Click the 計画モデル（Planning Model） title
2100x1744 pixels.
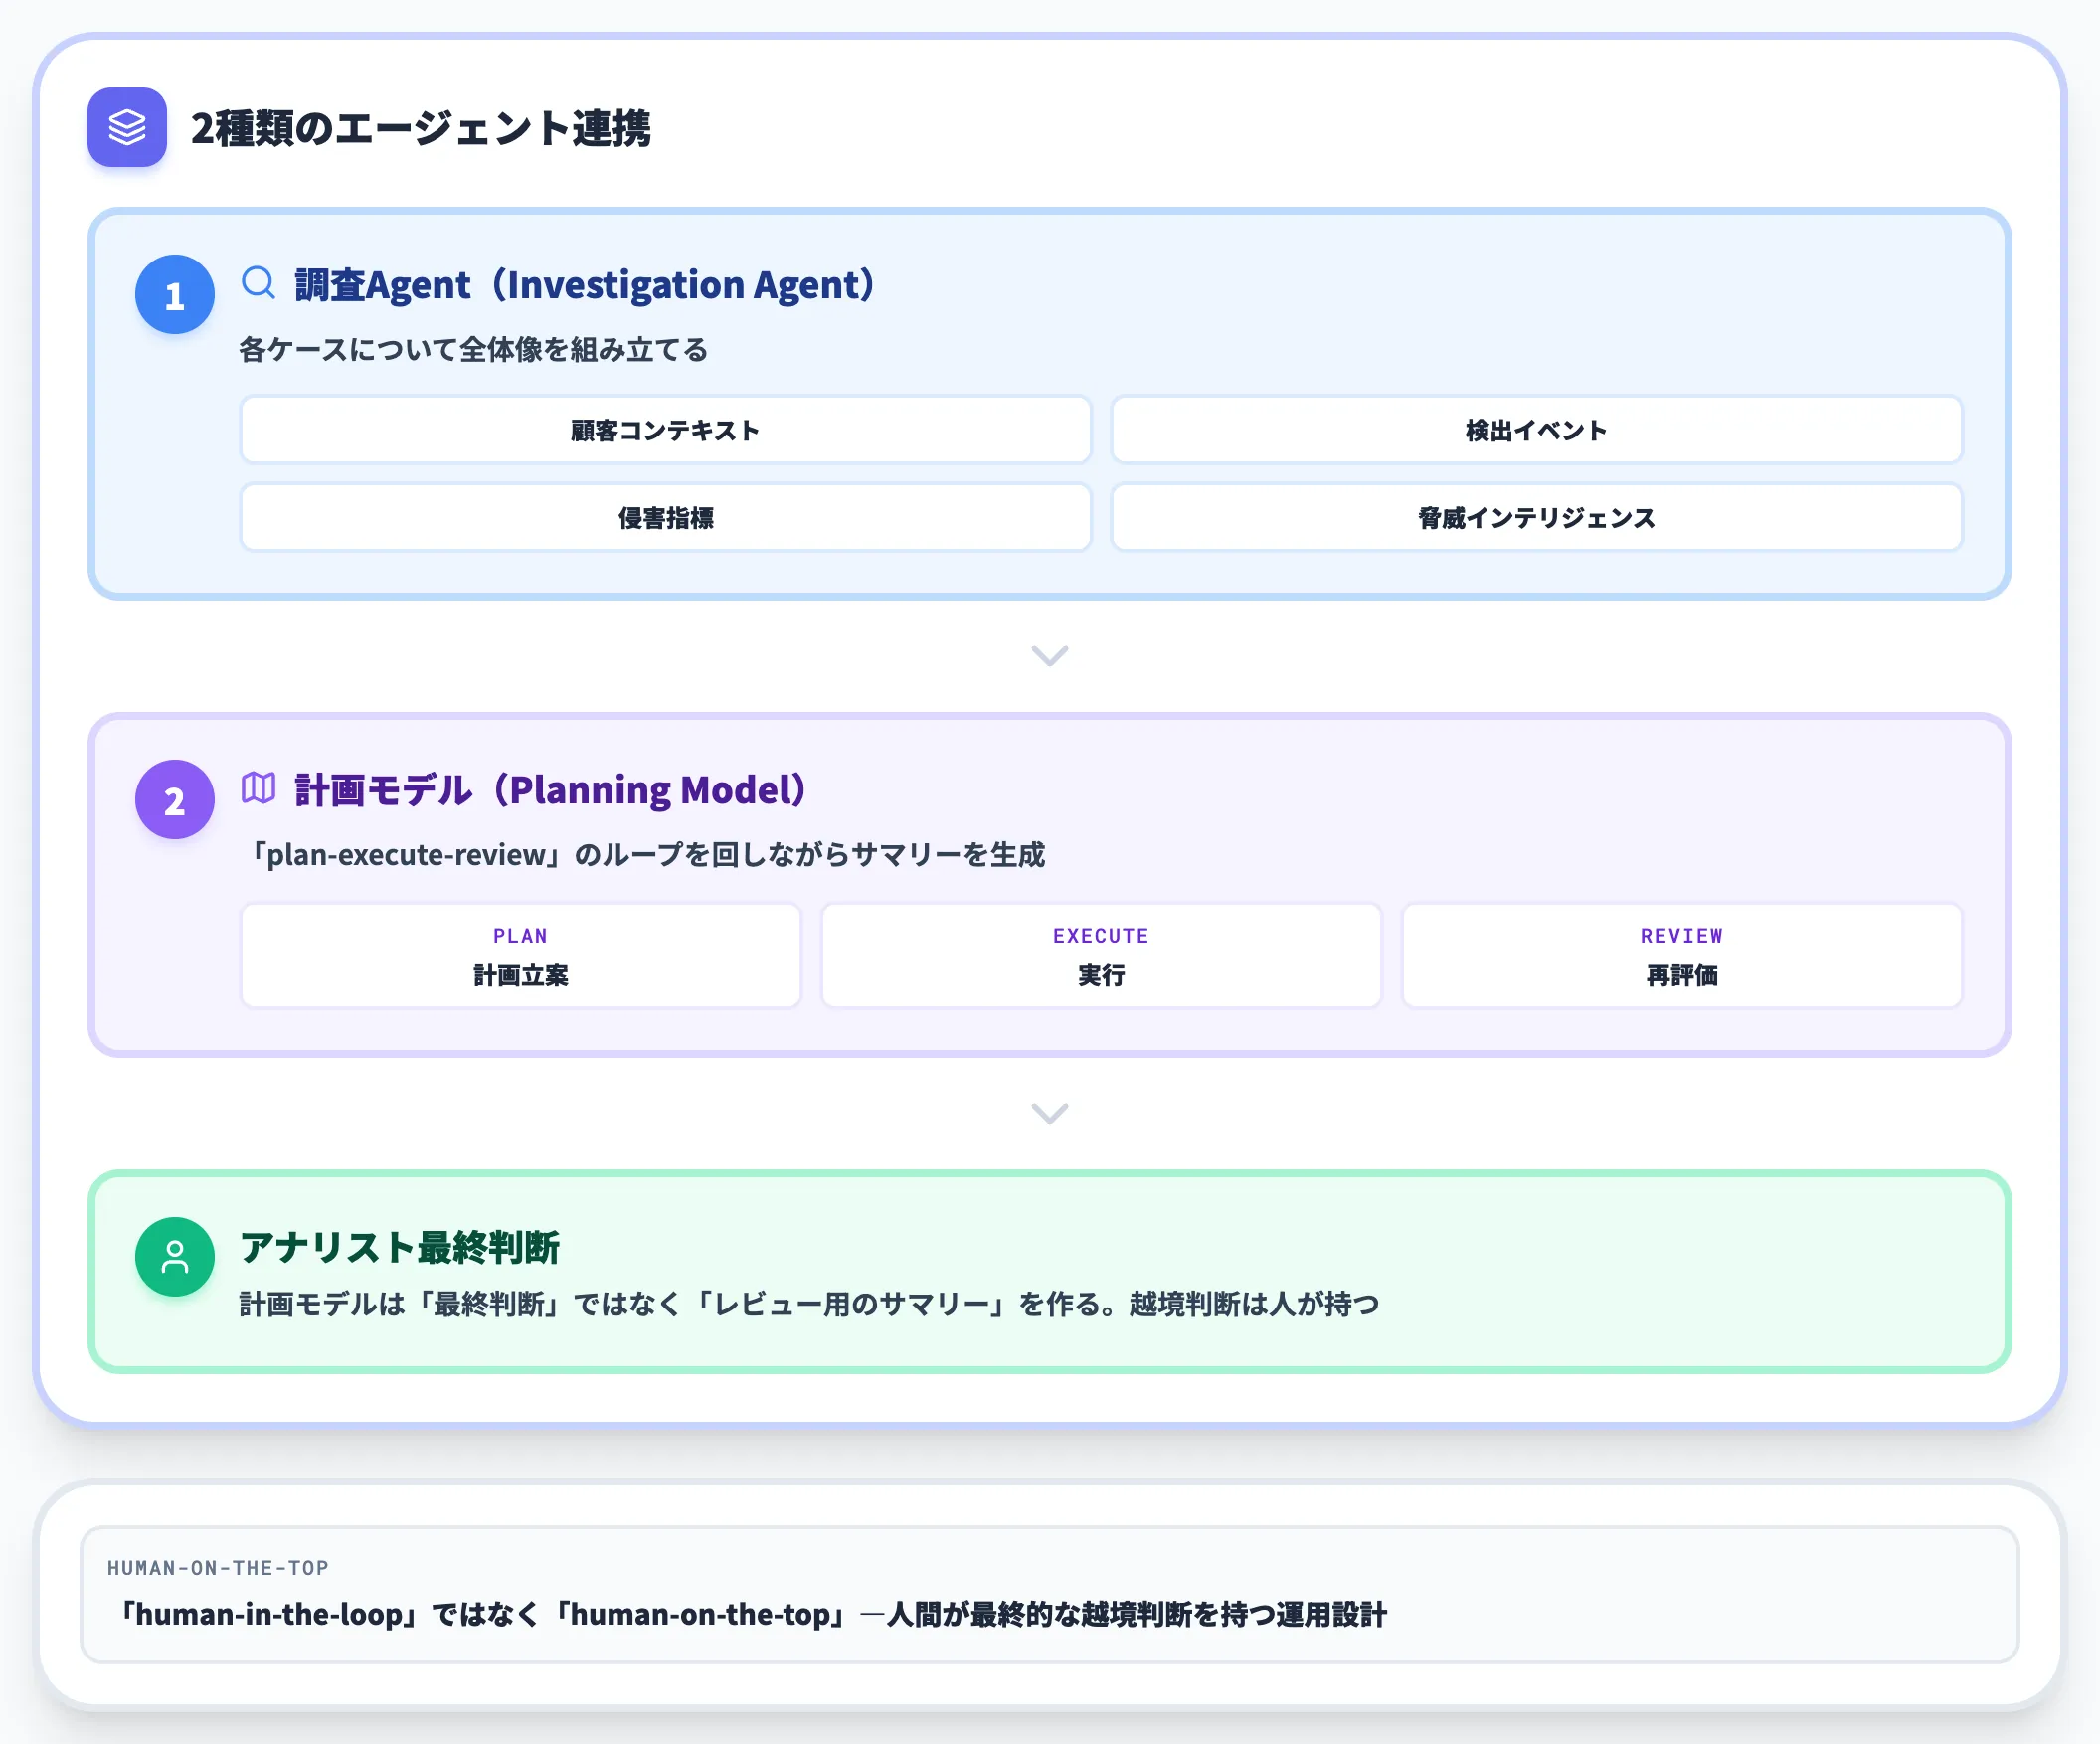tap(551, 790)
